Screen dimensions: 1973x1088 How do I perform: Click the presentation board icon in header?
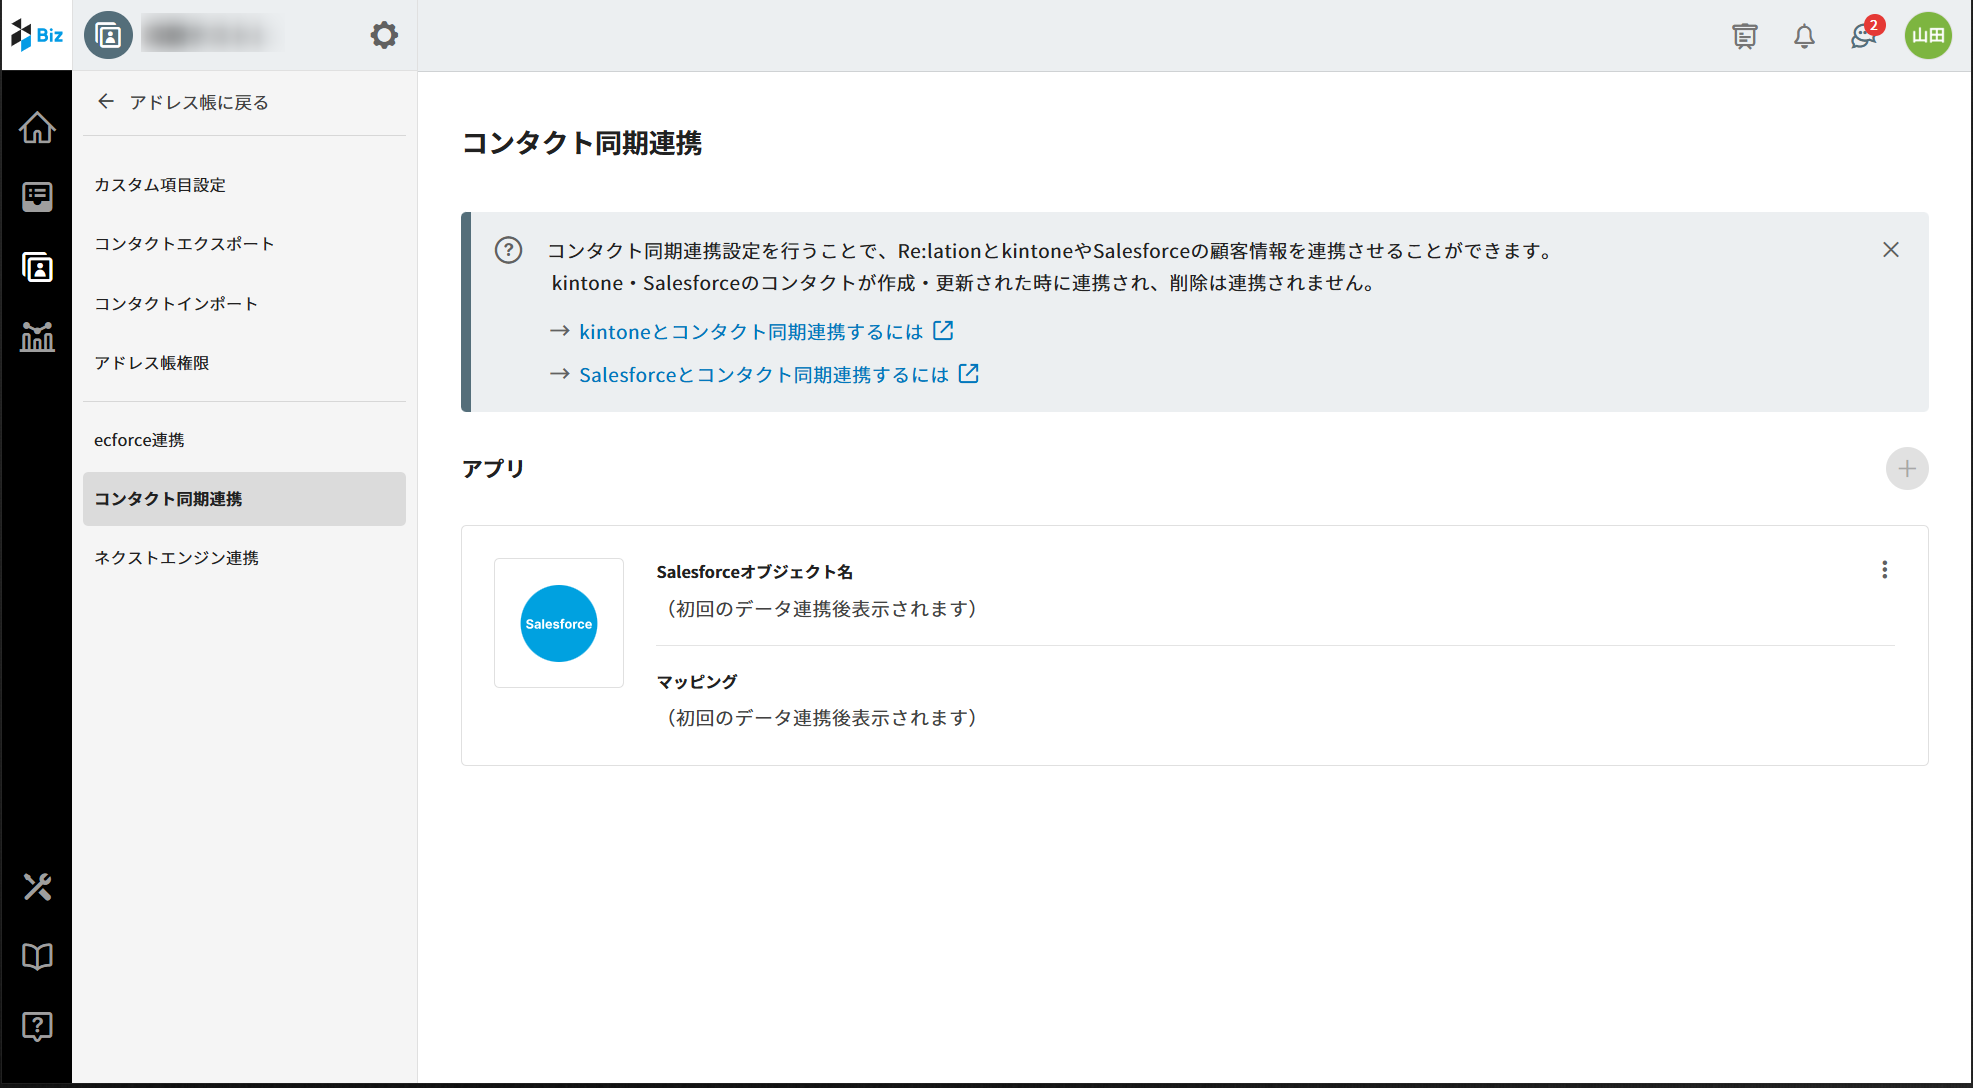click(1745, 37)
